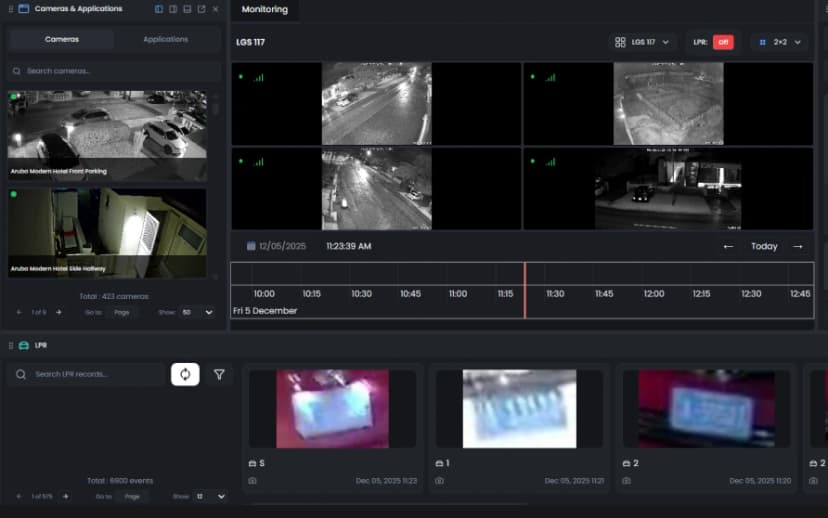The image size is (828, 518).
Task: Open the LGS 117 layout selector dropdown
Action: pyautogui.click(x=642, y=42)
